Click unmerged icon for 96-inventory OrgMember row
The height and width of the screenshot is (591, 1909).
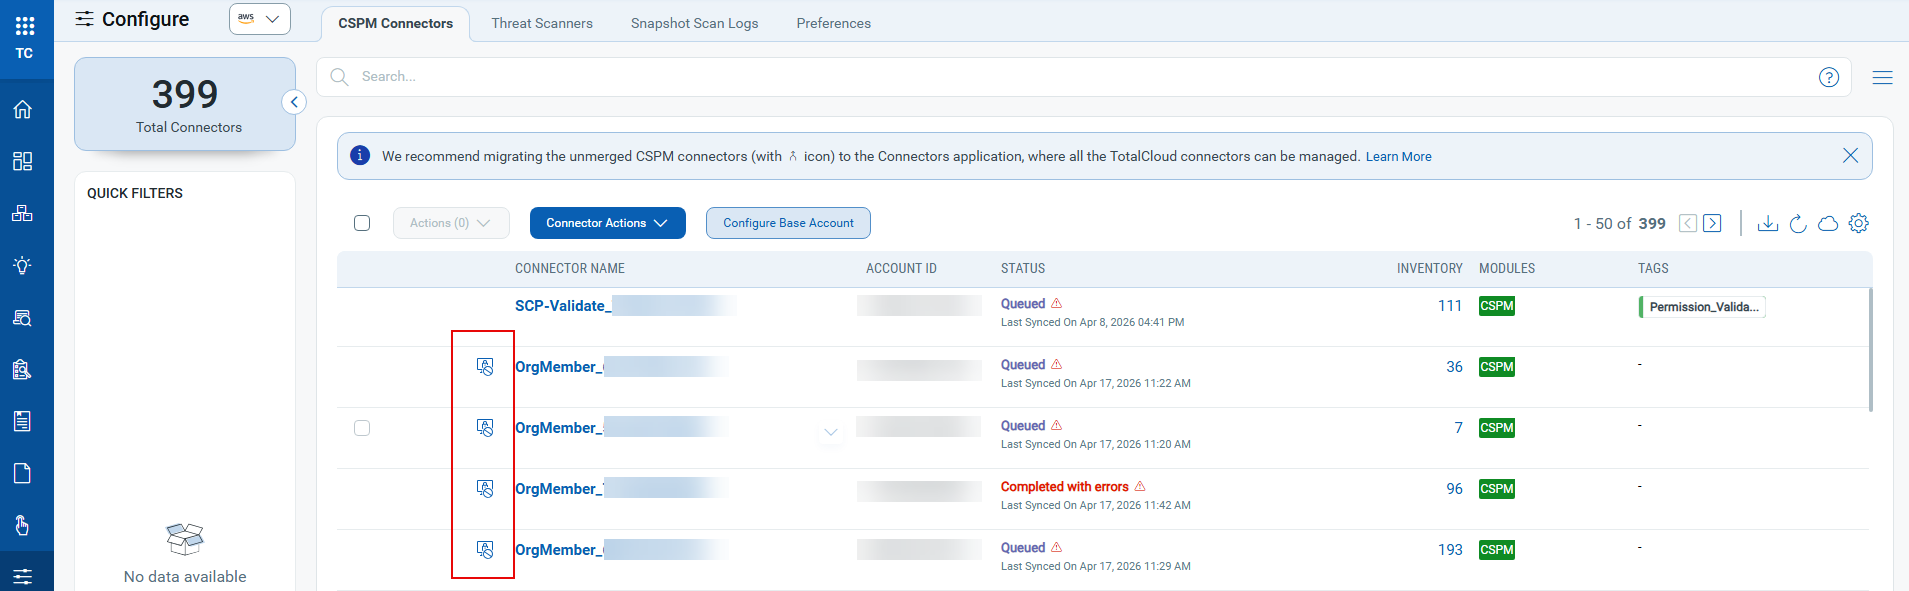pos(485,489)
